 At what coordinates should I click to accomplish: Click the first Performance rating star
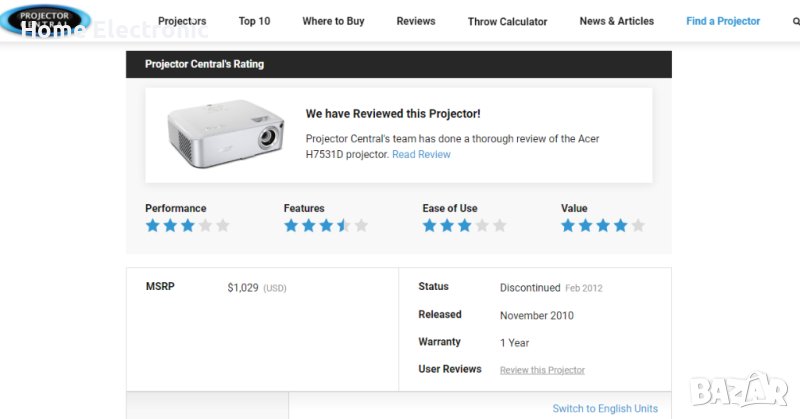(153, 226)
